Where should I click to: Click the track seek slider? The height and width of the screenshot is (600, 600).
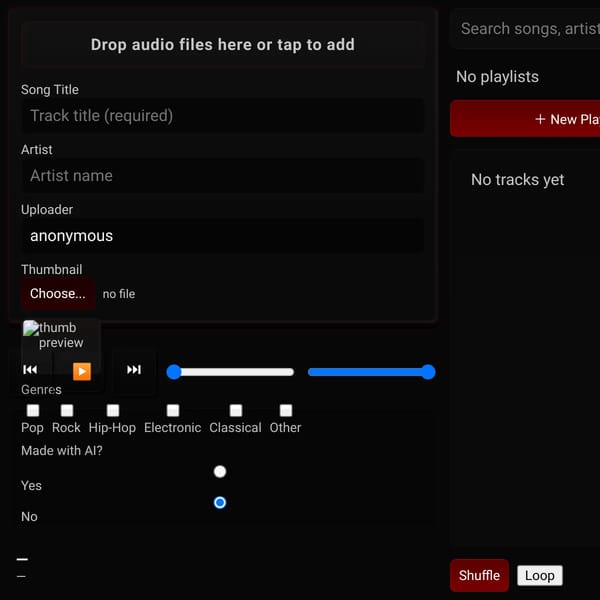(230, 372)
